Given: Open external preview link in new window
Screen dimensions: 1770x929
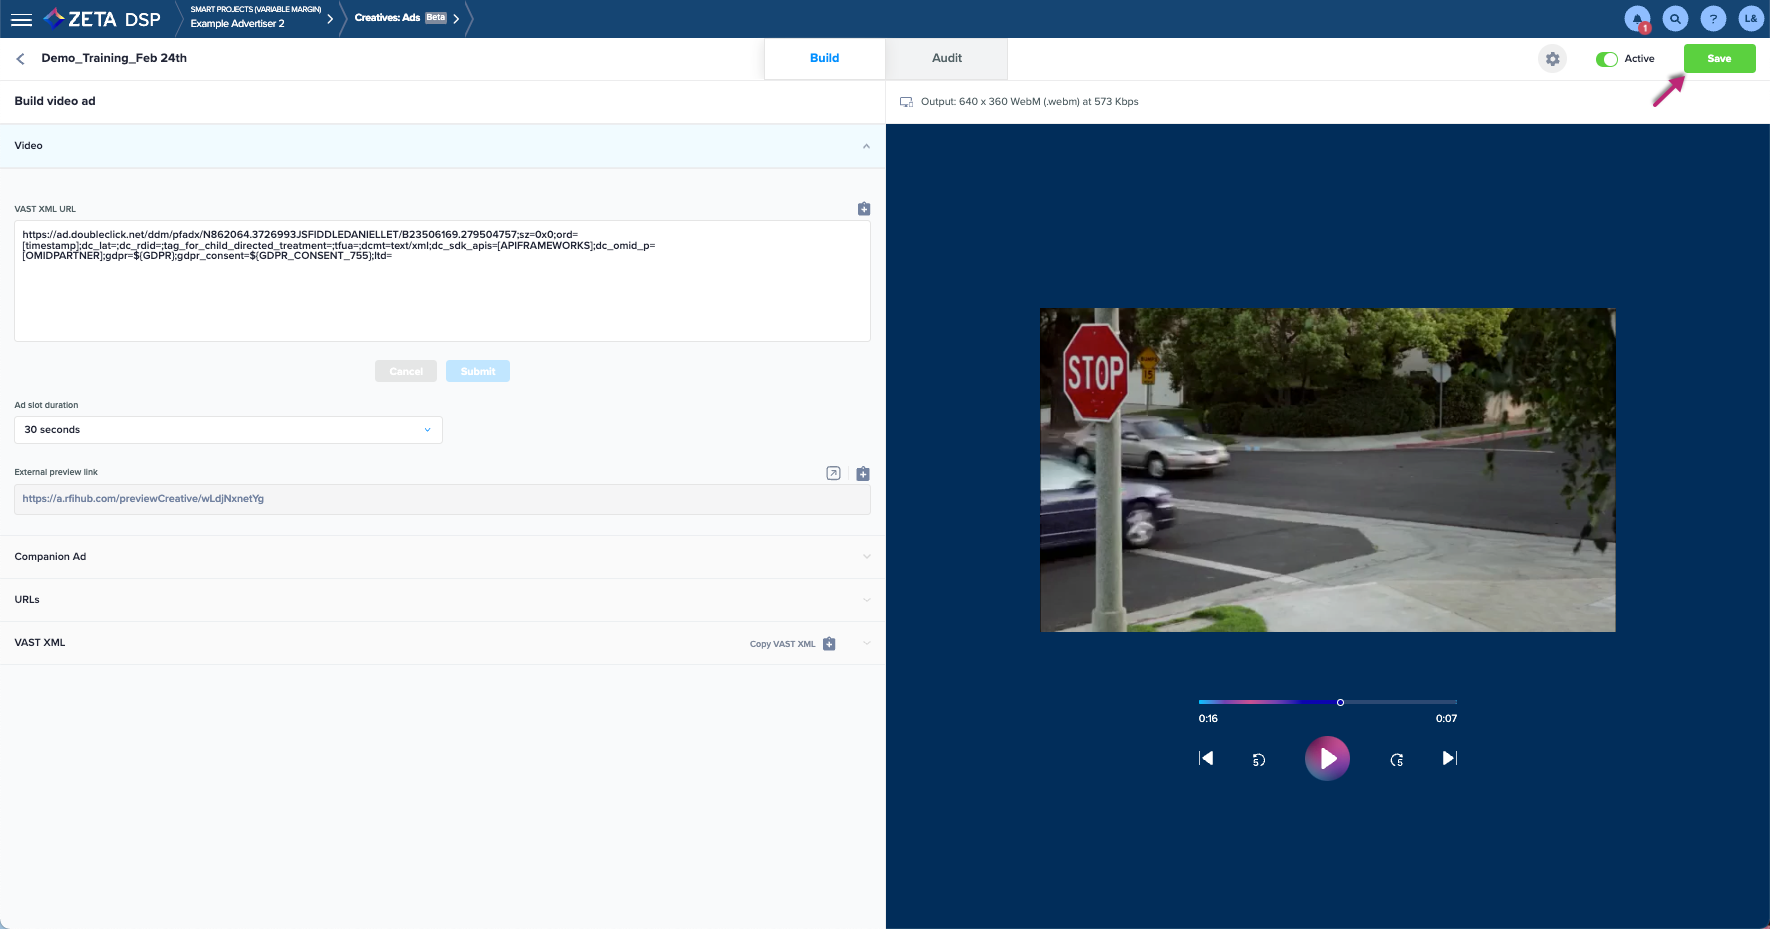Looking at the screenshot, I should [x=833, y=473].
